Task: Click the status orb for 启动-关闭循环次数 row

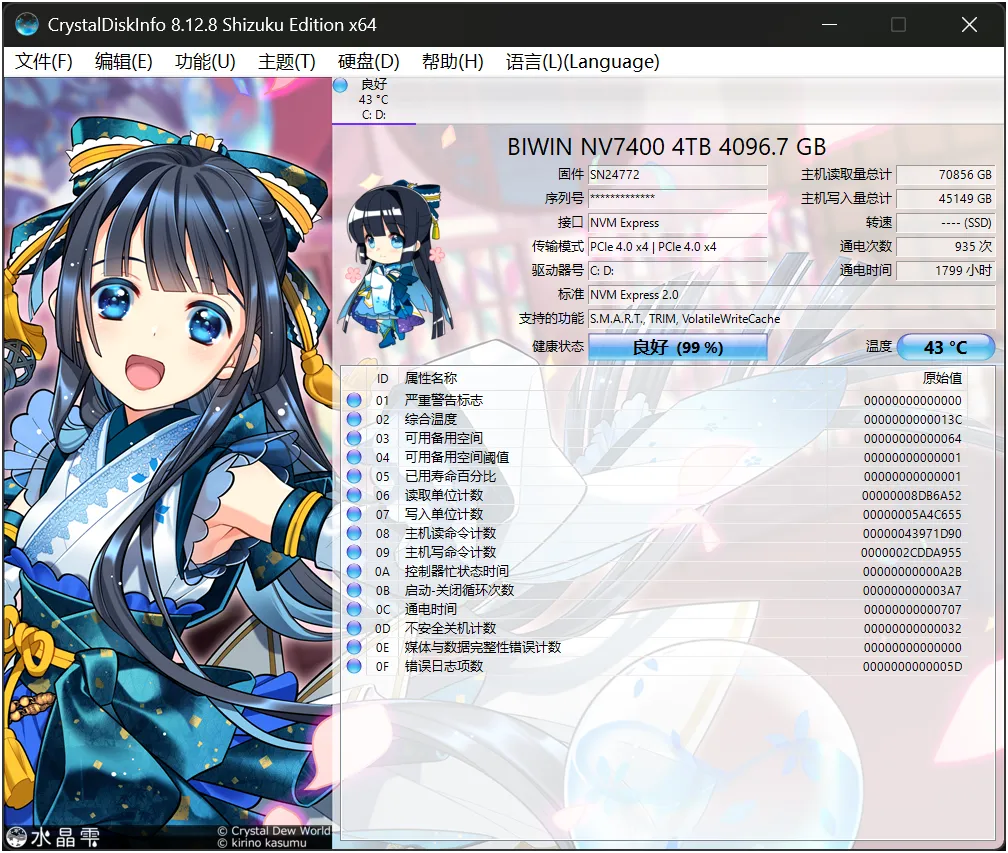Action: pos(354,590)
